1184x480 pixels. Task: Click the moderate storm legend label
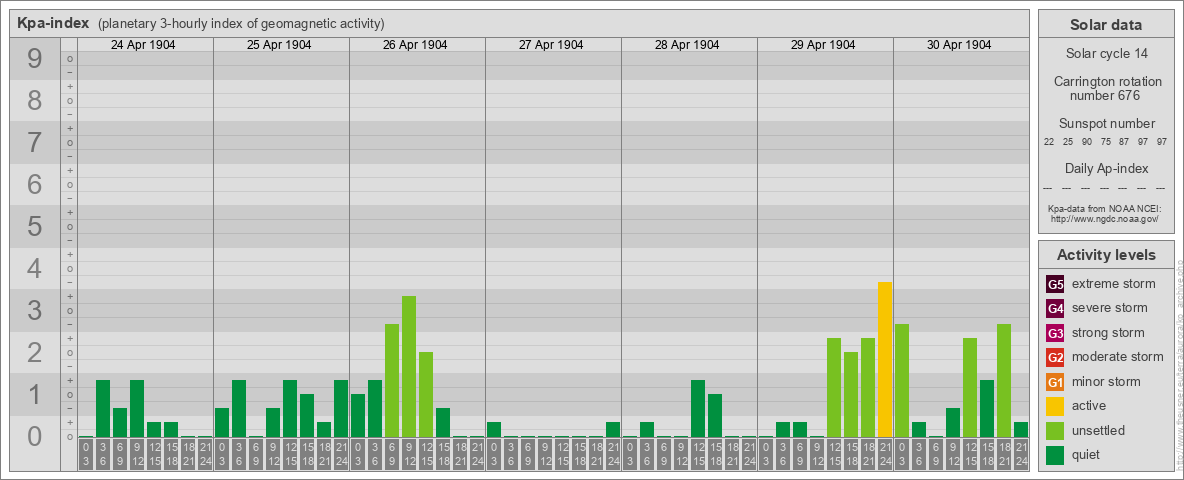coord(1118,357)
